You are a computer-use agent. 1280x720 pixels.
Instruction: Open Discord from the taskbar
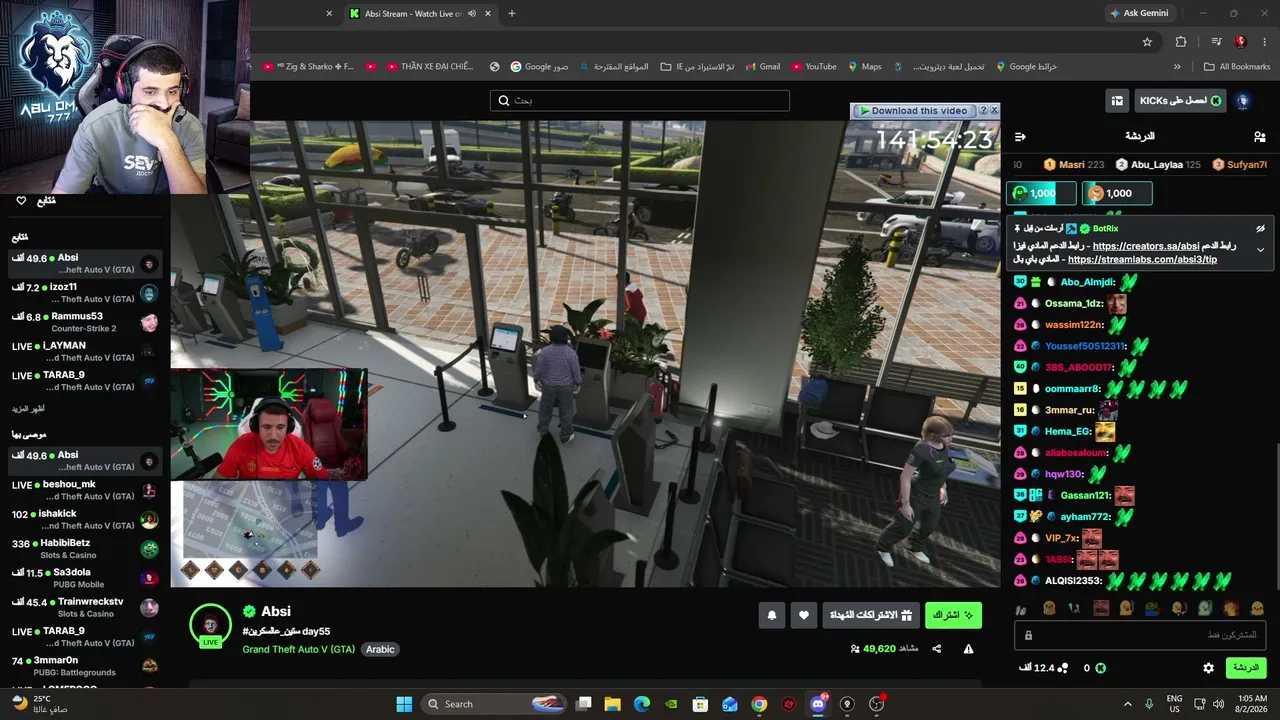coord(818,704)
